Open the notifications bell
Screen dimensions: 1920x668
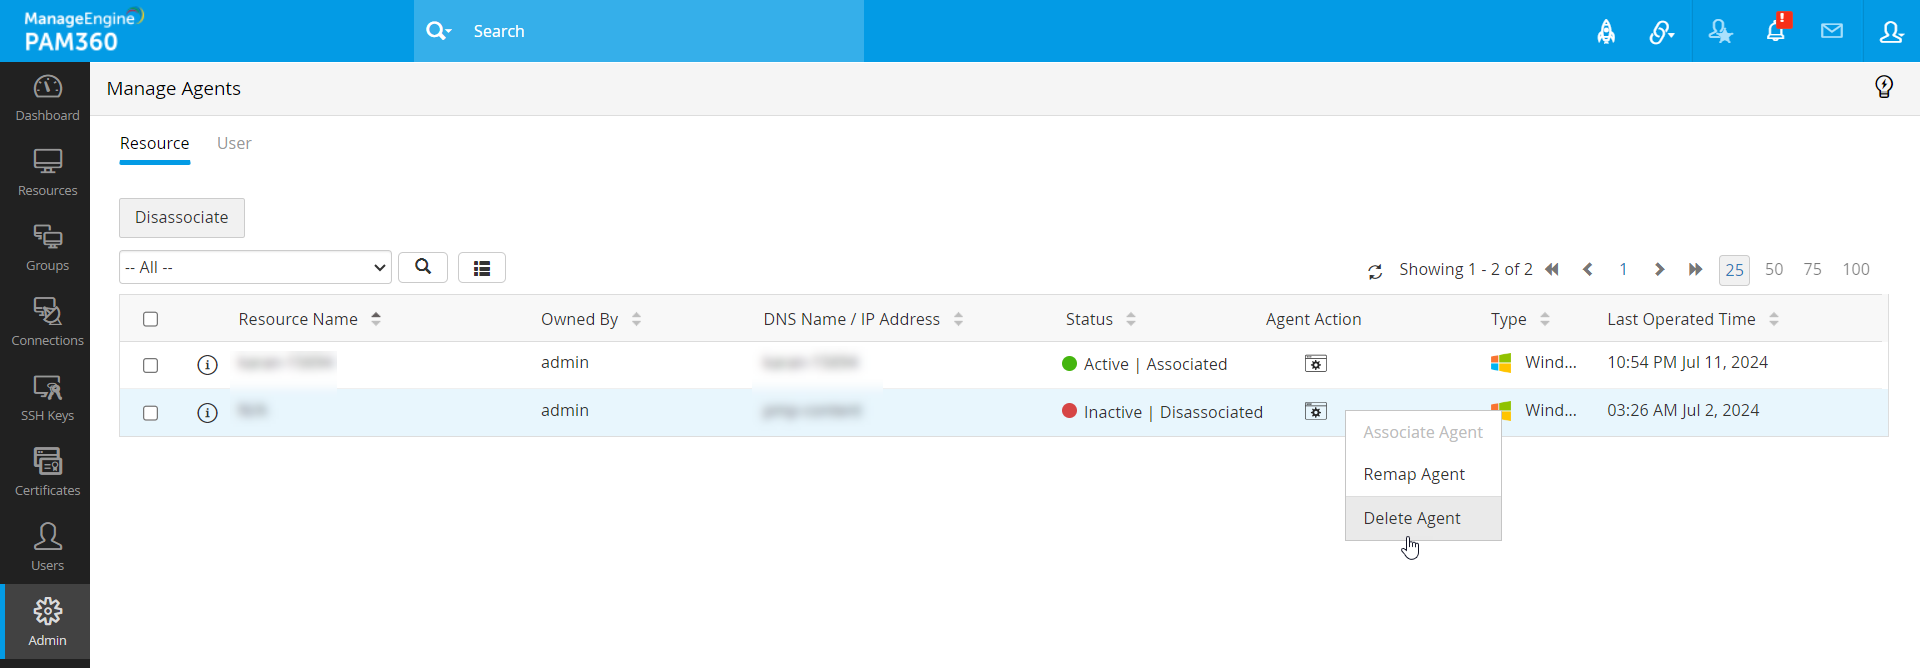(x=1776, y=30)
